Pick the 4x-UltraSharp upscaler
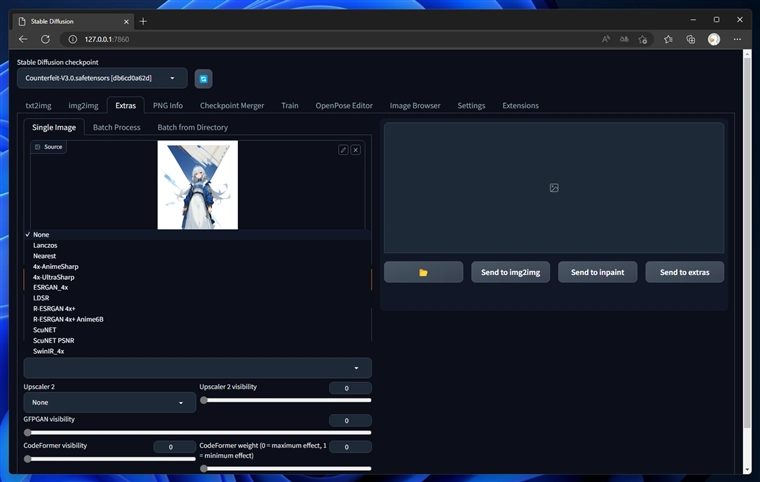 point(198,277)
